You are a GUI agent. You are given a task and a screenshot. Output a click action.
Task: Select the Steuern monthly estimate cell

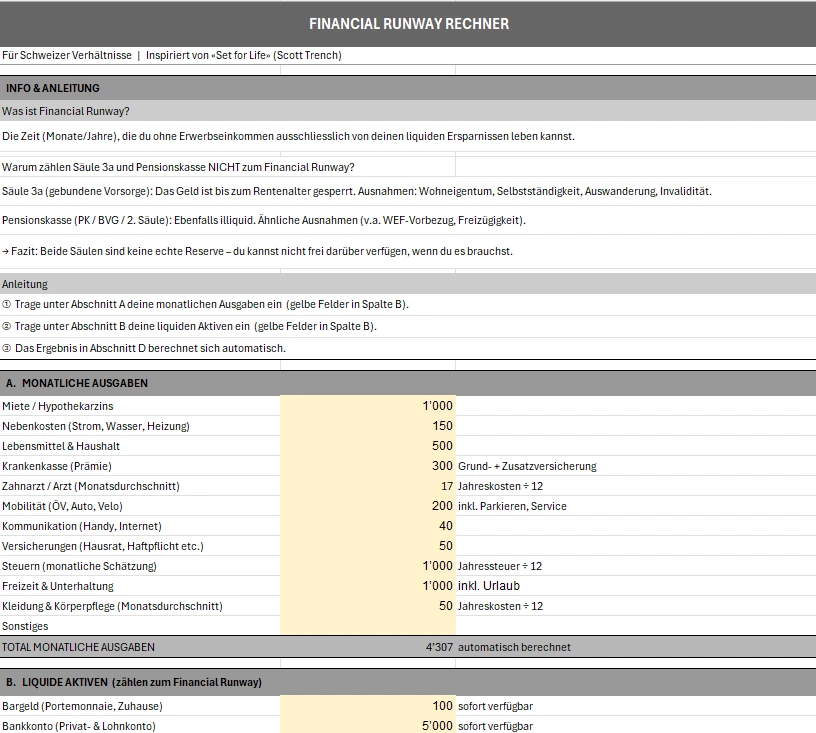pos(368,566)
